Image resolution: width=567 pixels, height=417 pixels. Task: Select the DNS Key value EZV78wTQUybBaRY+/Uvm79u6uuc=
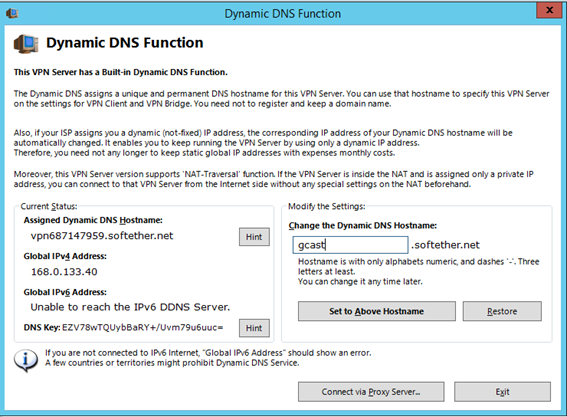point(143,327)
